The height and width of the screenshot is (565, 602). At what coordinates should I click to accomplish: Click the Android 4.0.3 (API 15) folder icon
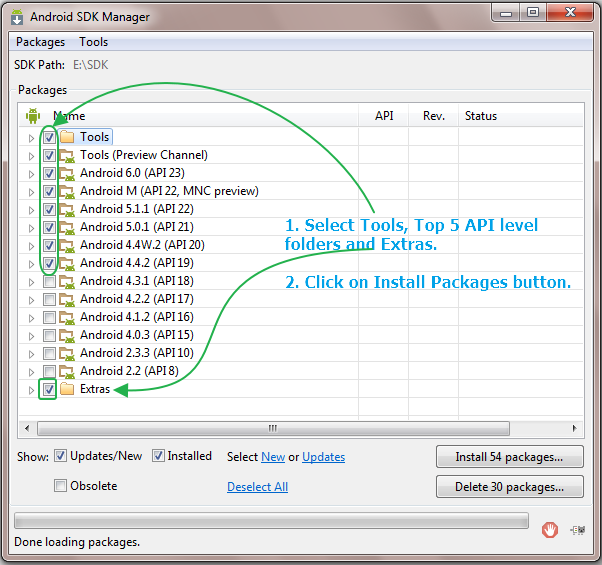point(67,335)
